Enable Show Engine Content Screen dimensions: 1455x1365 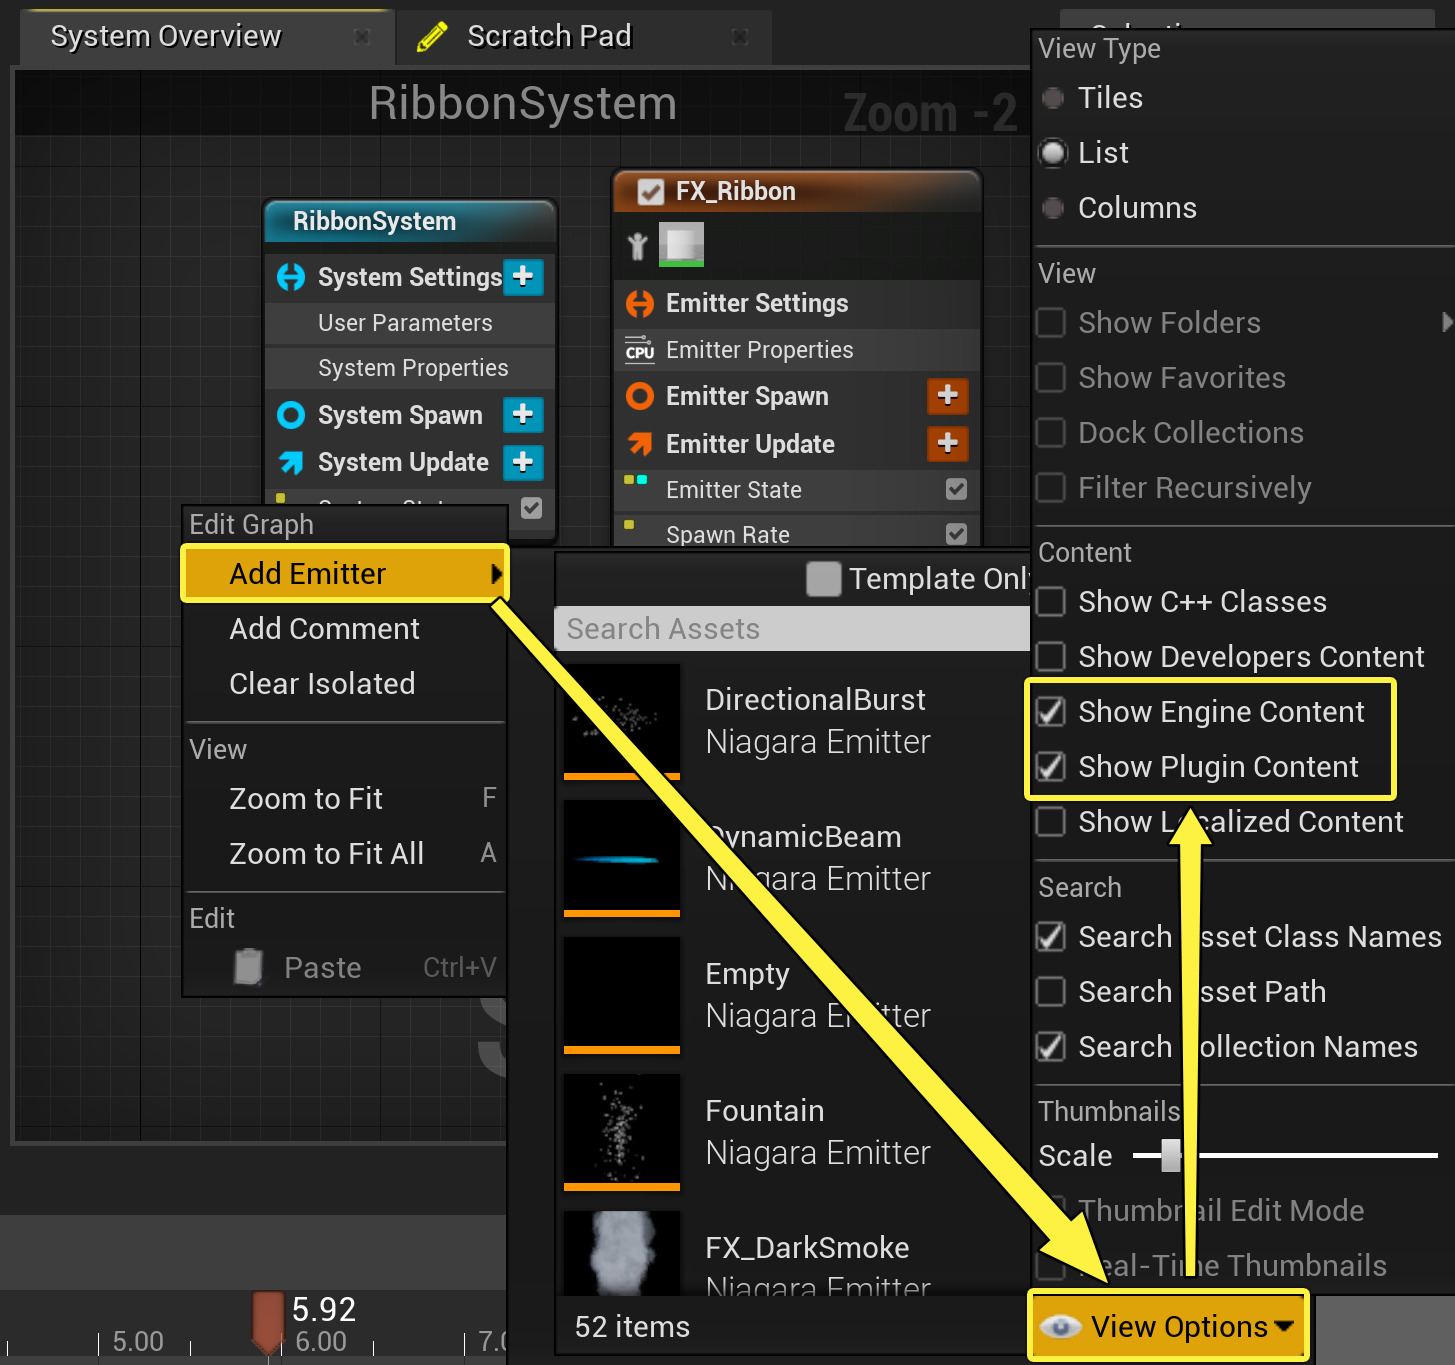(x=1050, y=711)
